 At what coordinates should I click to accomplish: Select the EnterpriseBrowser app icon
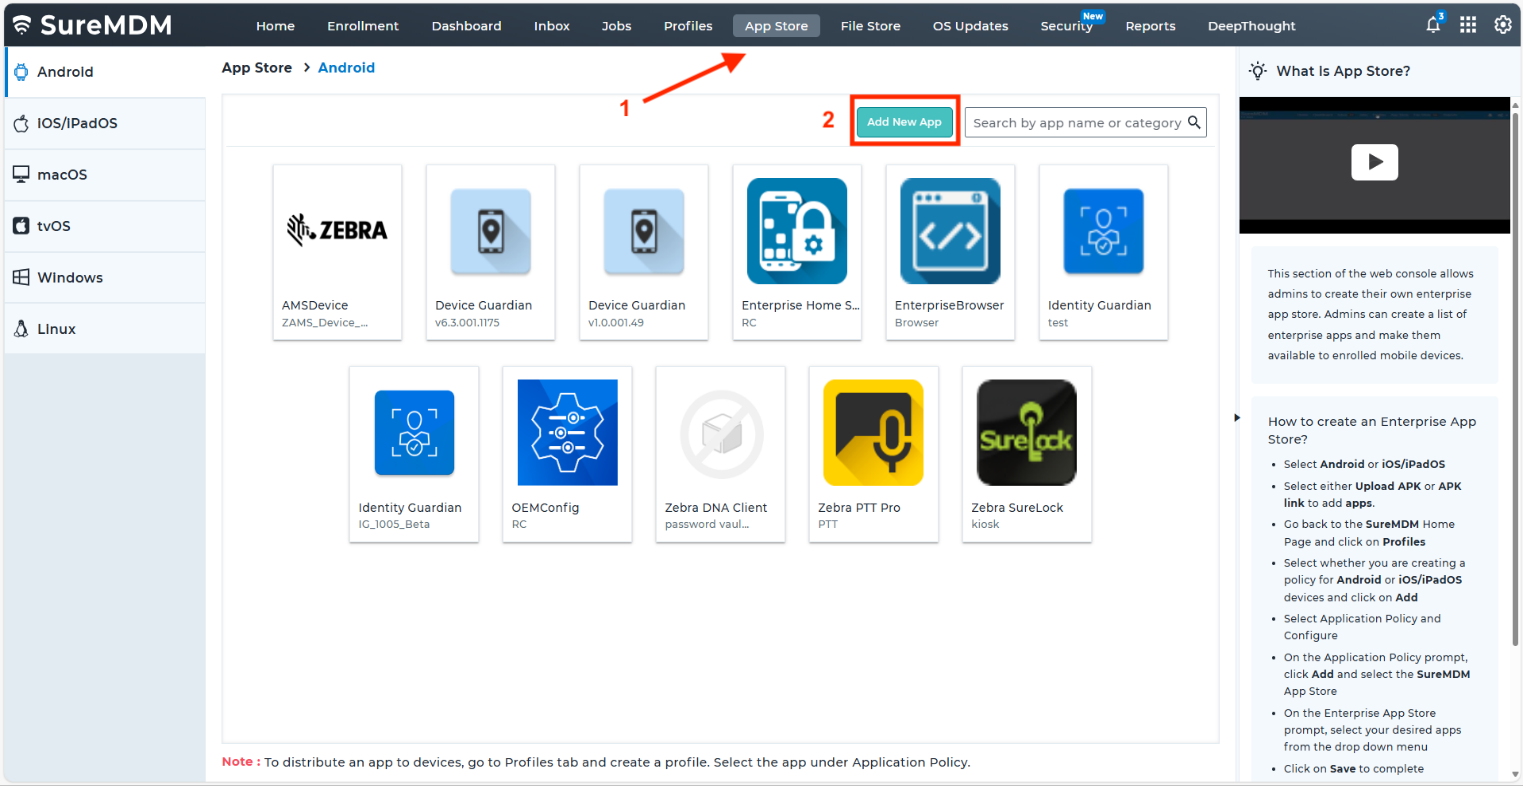pyautogui.click(x=950, y=231)
